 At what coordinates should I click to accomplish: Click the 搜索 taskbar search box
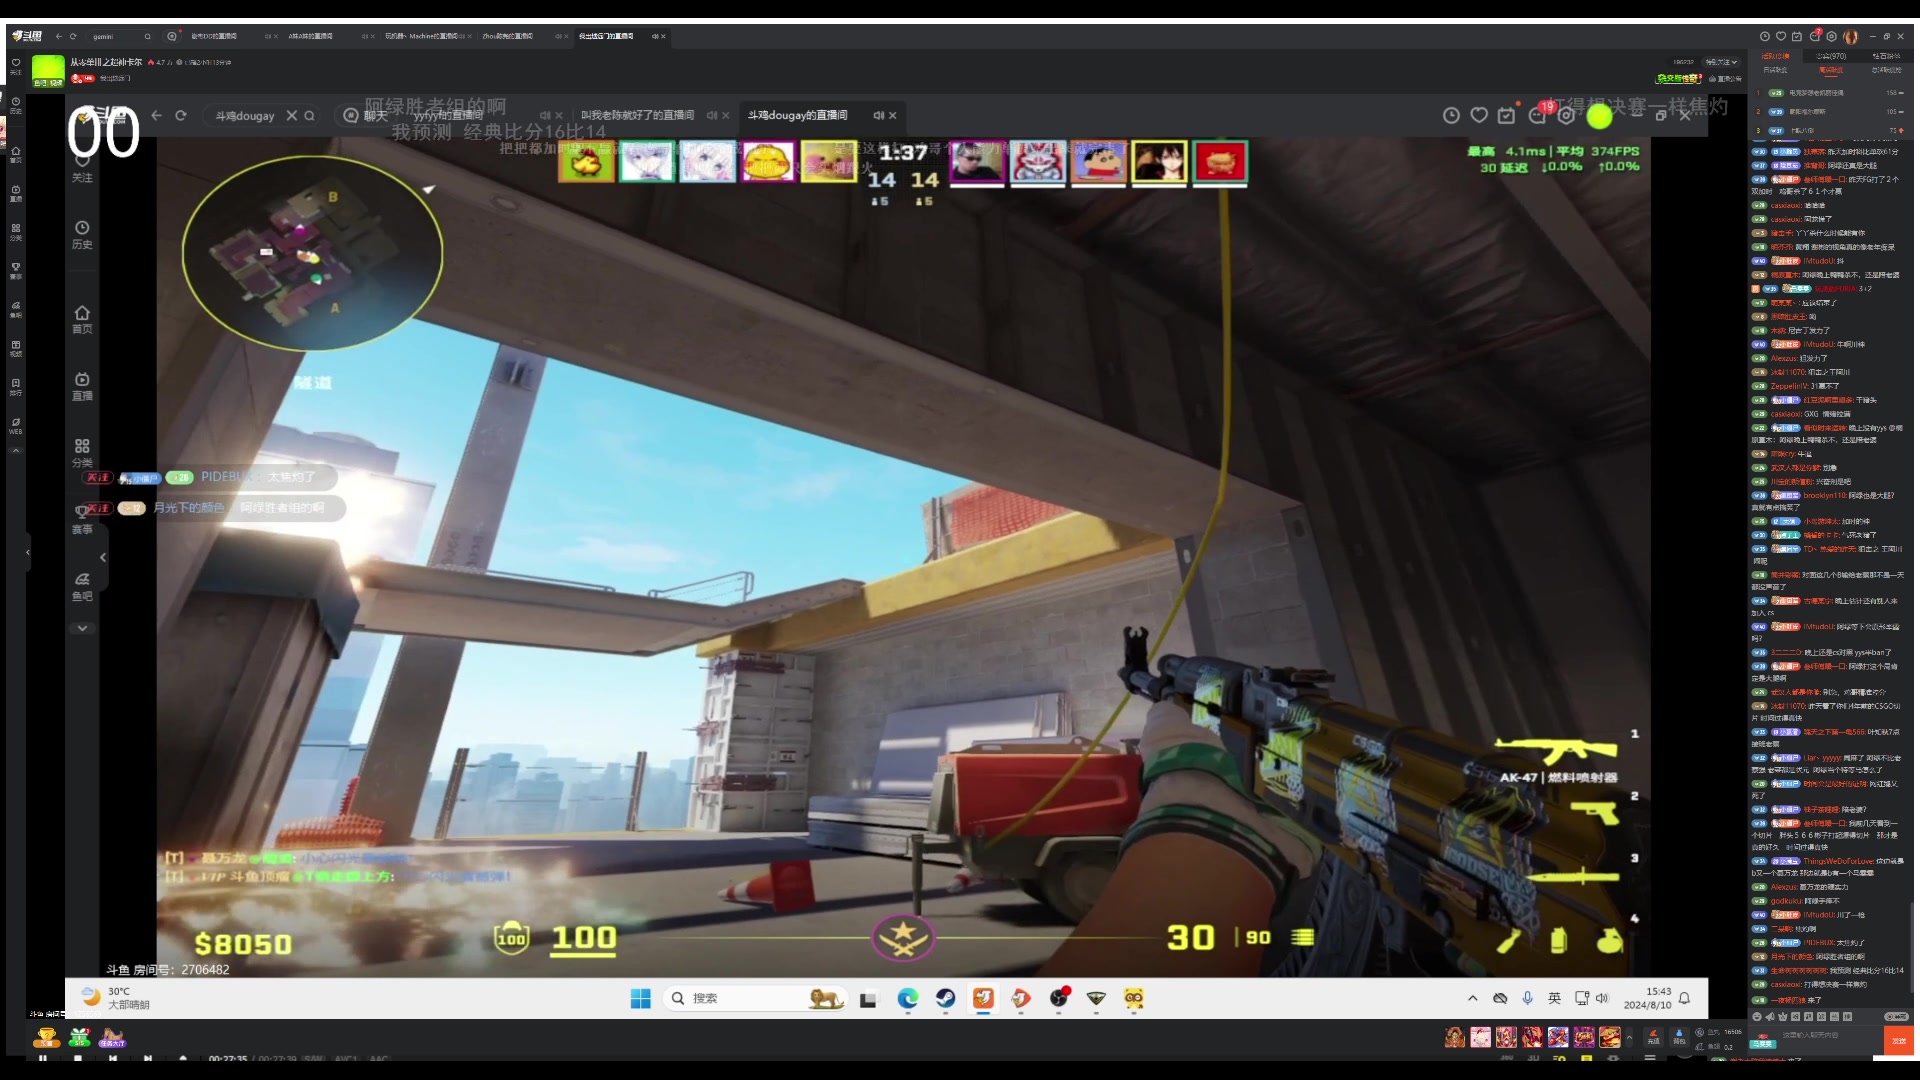(x=755, y=998)
